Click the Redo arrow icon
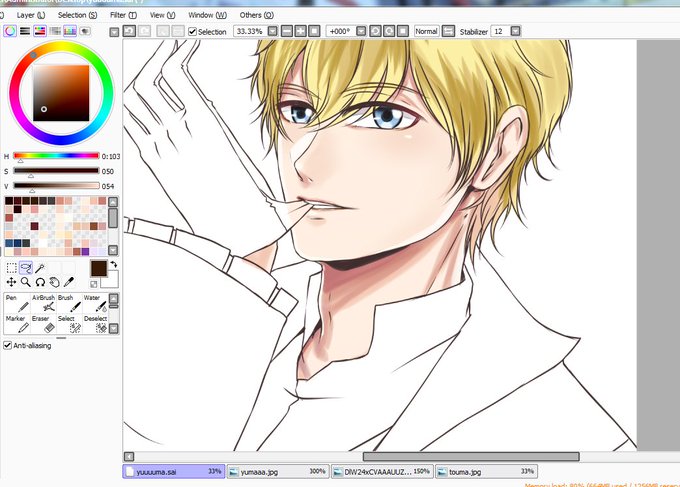 click(144, 31)
